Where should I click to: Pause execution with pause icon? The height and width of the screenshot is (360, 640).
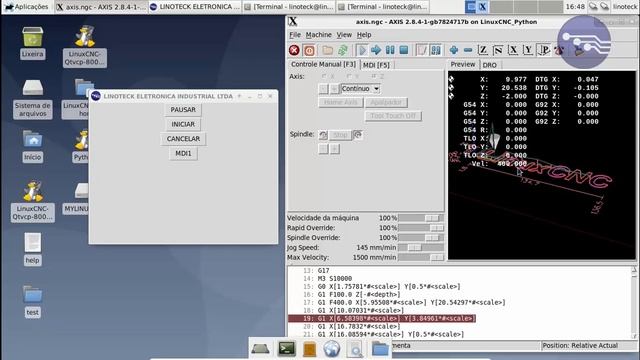coord(390,50)
